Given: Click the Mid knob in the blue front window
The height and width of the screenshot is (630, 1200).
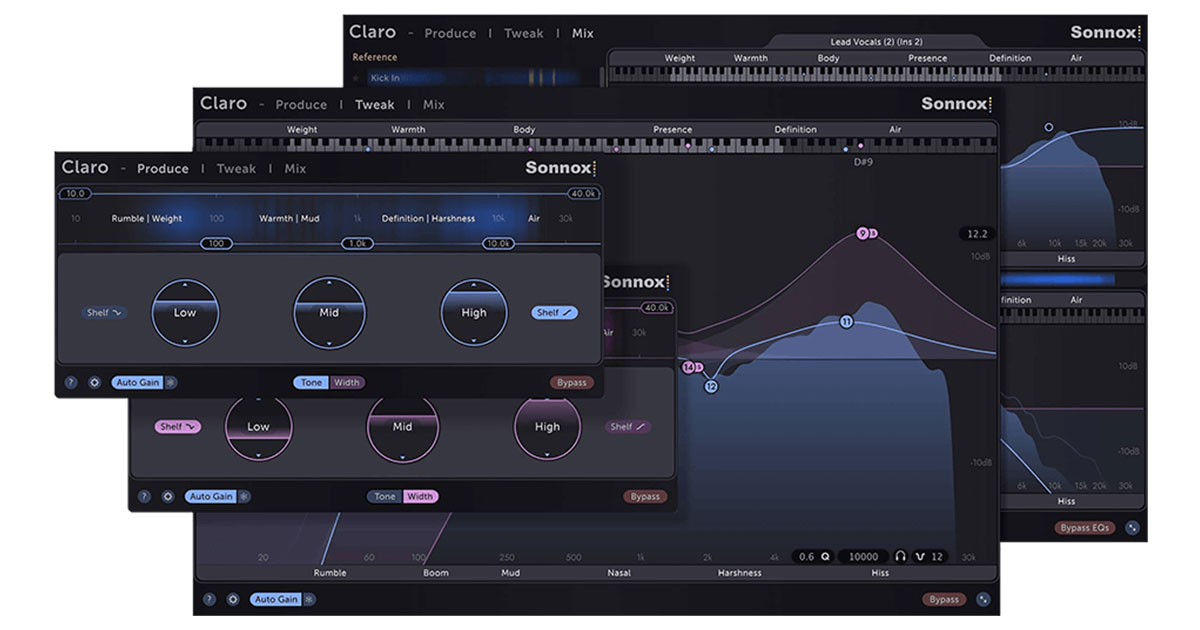Looking at the screenshot, I should tap(329, 312).
